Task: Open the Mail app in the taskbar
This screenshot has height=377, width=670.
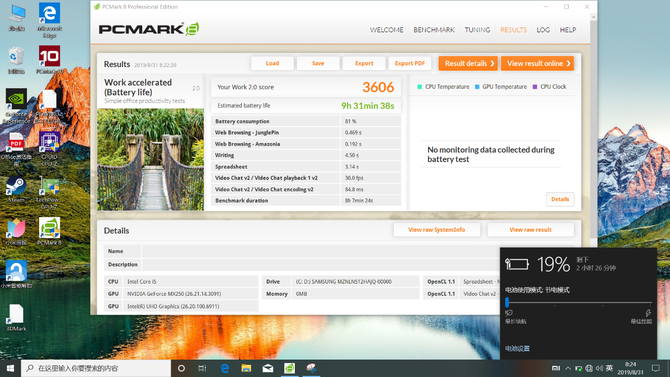Action: (268, 368)
